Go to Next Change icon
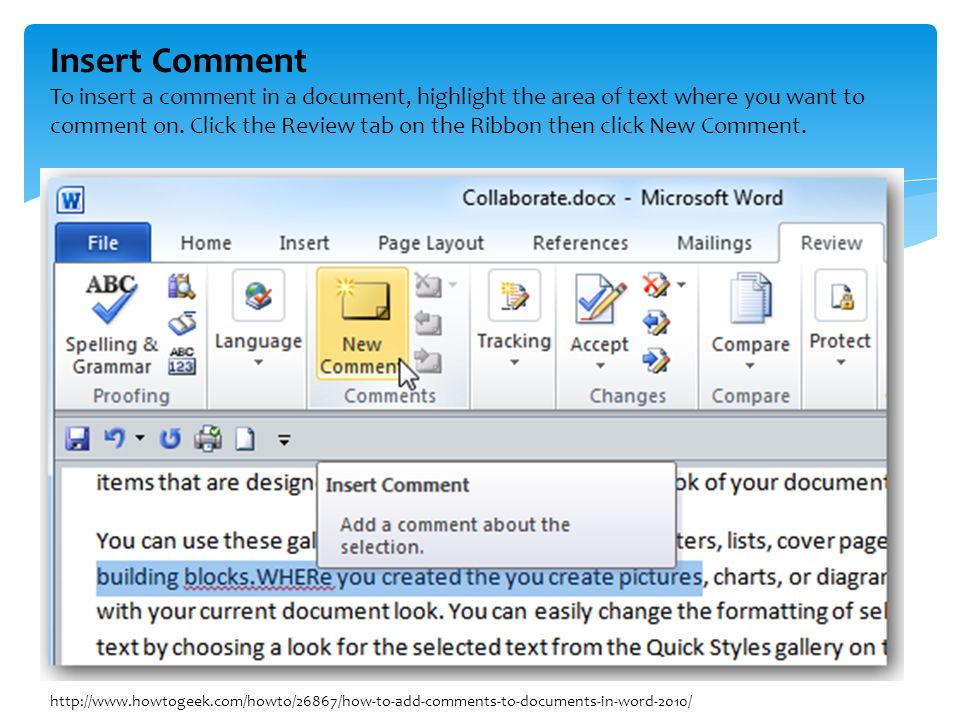This screenshot has width=960, height=720. pos(656,361)
